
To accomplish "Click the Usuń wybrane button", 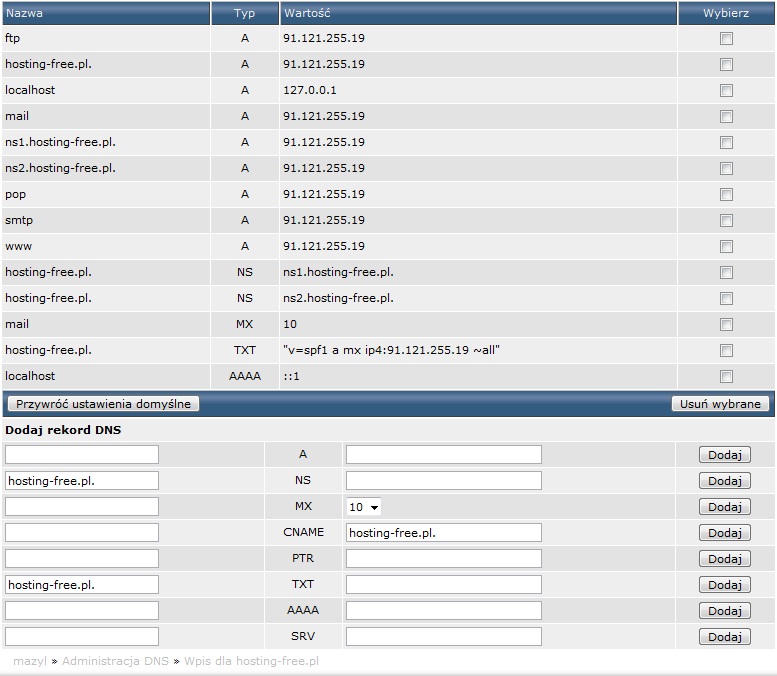I will 720,404.
